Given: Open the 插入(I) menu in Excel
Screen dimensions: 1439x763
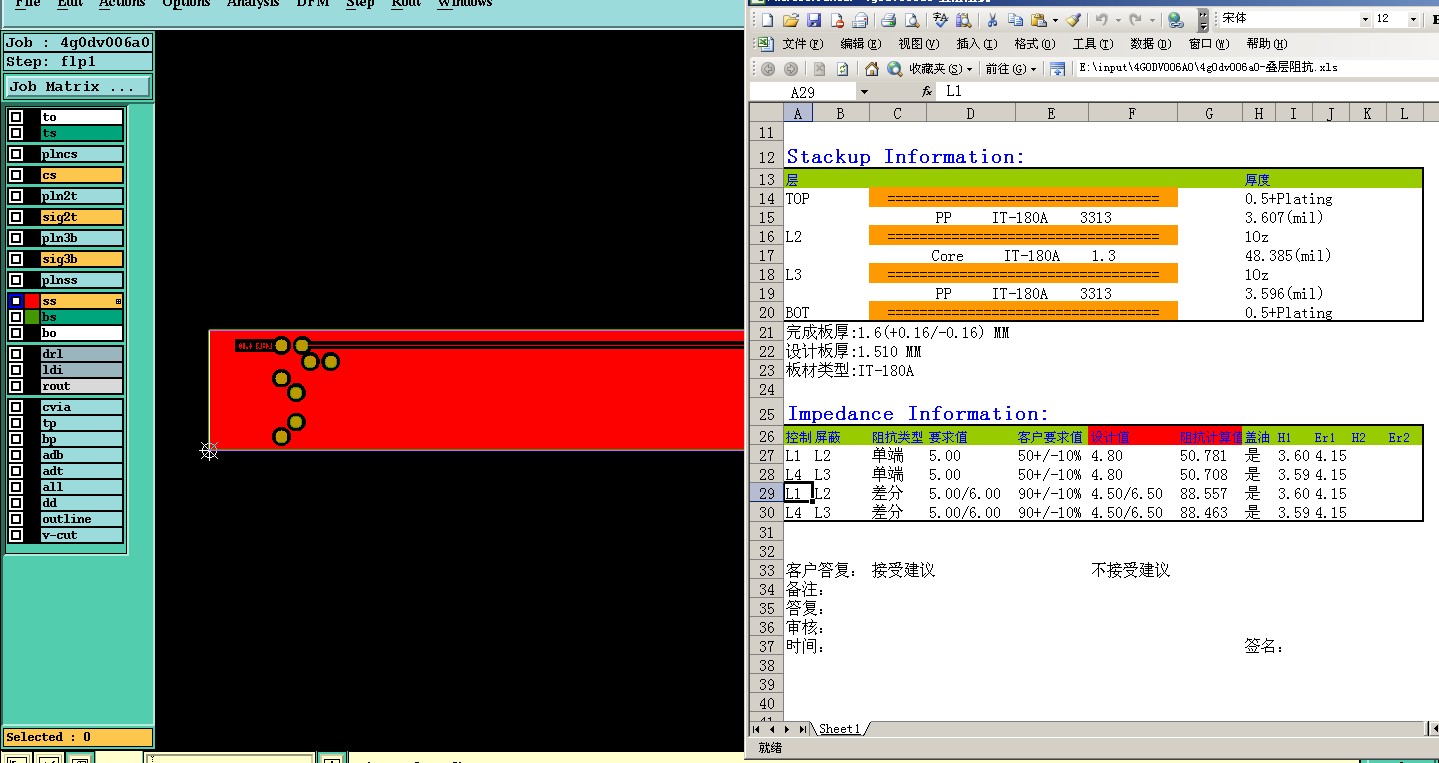Looking at the screenshot, I should (x=977, y=44).
